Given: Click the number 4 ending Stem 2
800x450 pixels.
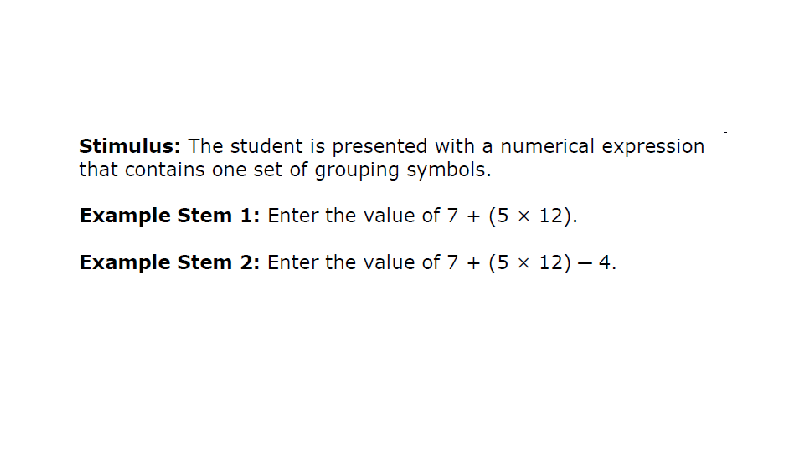Looking at the screenshot, I should point(605,263).
